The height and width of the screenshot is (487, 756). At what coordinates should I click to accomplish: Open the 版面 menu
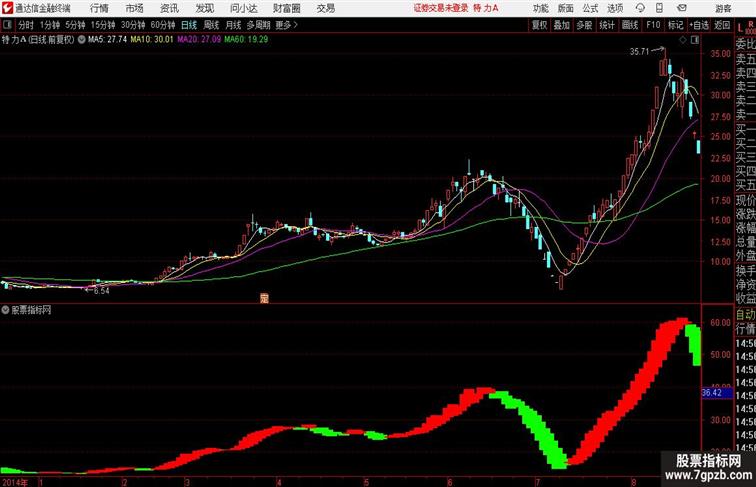click(566, 9)
